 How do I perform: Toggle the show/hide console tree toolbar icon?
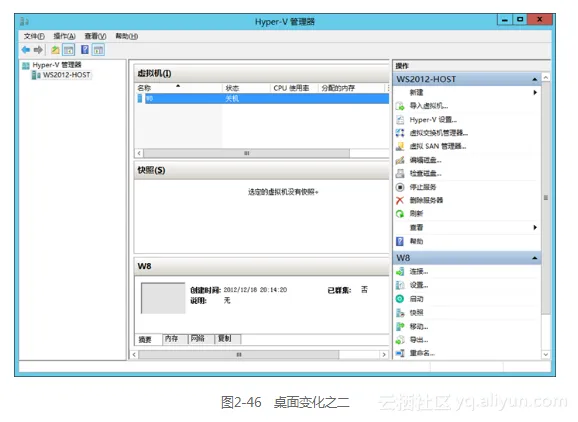69,49
